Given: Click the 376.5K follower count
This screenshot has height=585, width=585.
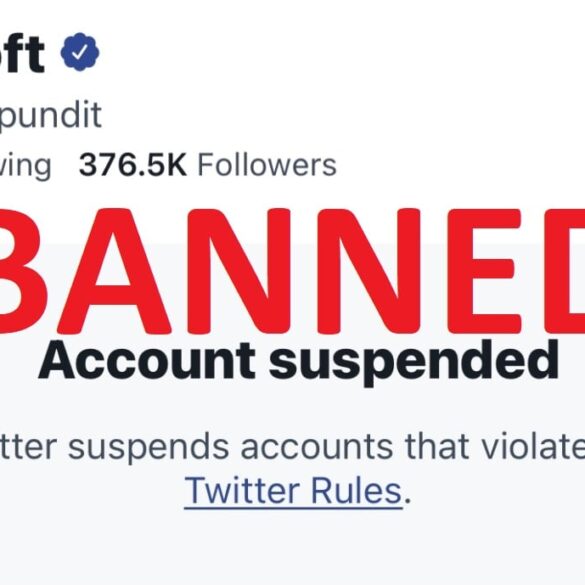Looking at the screenshot, I should click(132, 165).
